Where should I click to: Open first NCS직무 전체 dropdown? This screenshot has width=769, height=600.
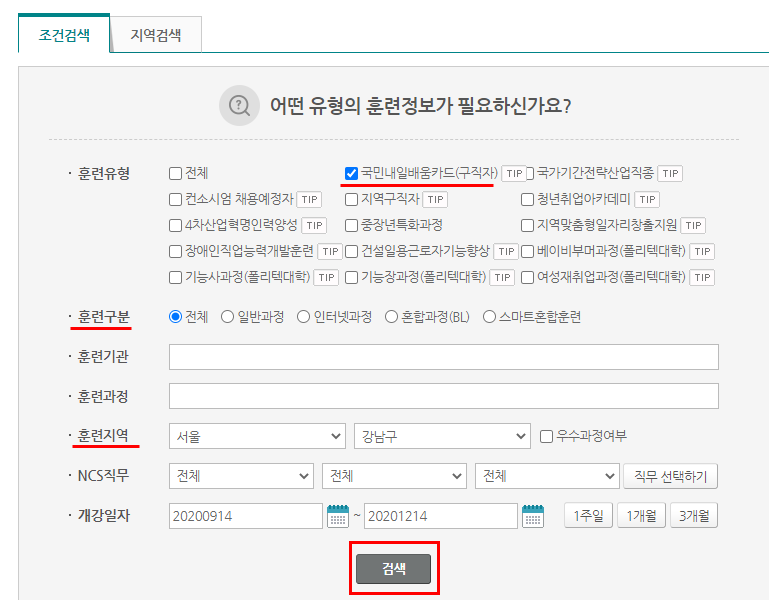(x=241, y=476)
